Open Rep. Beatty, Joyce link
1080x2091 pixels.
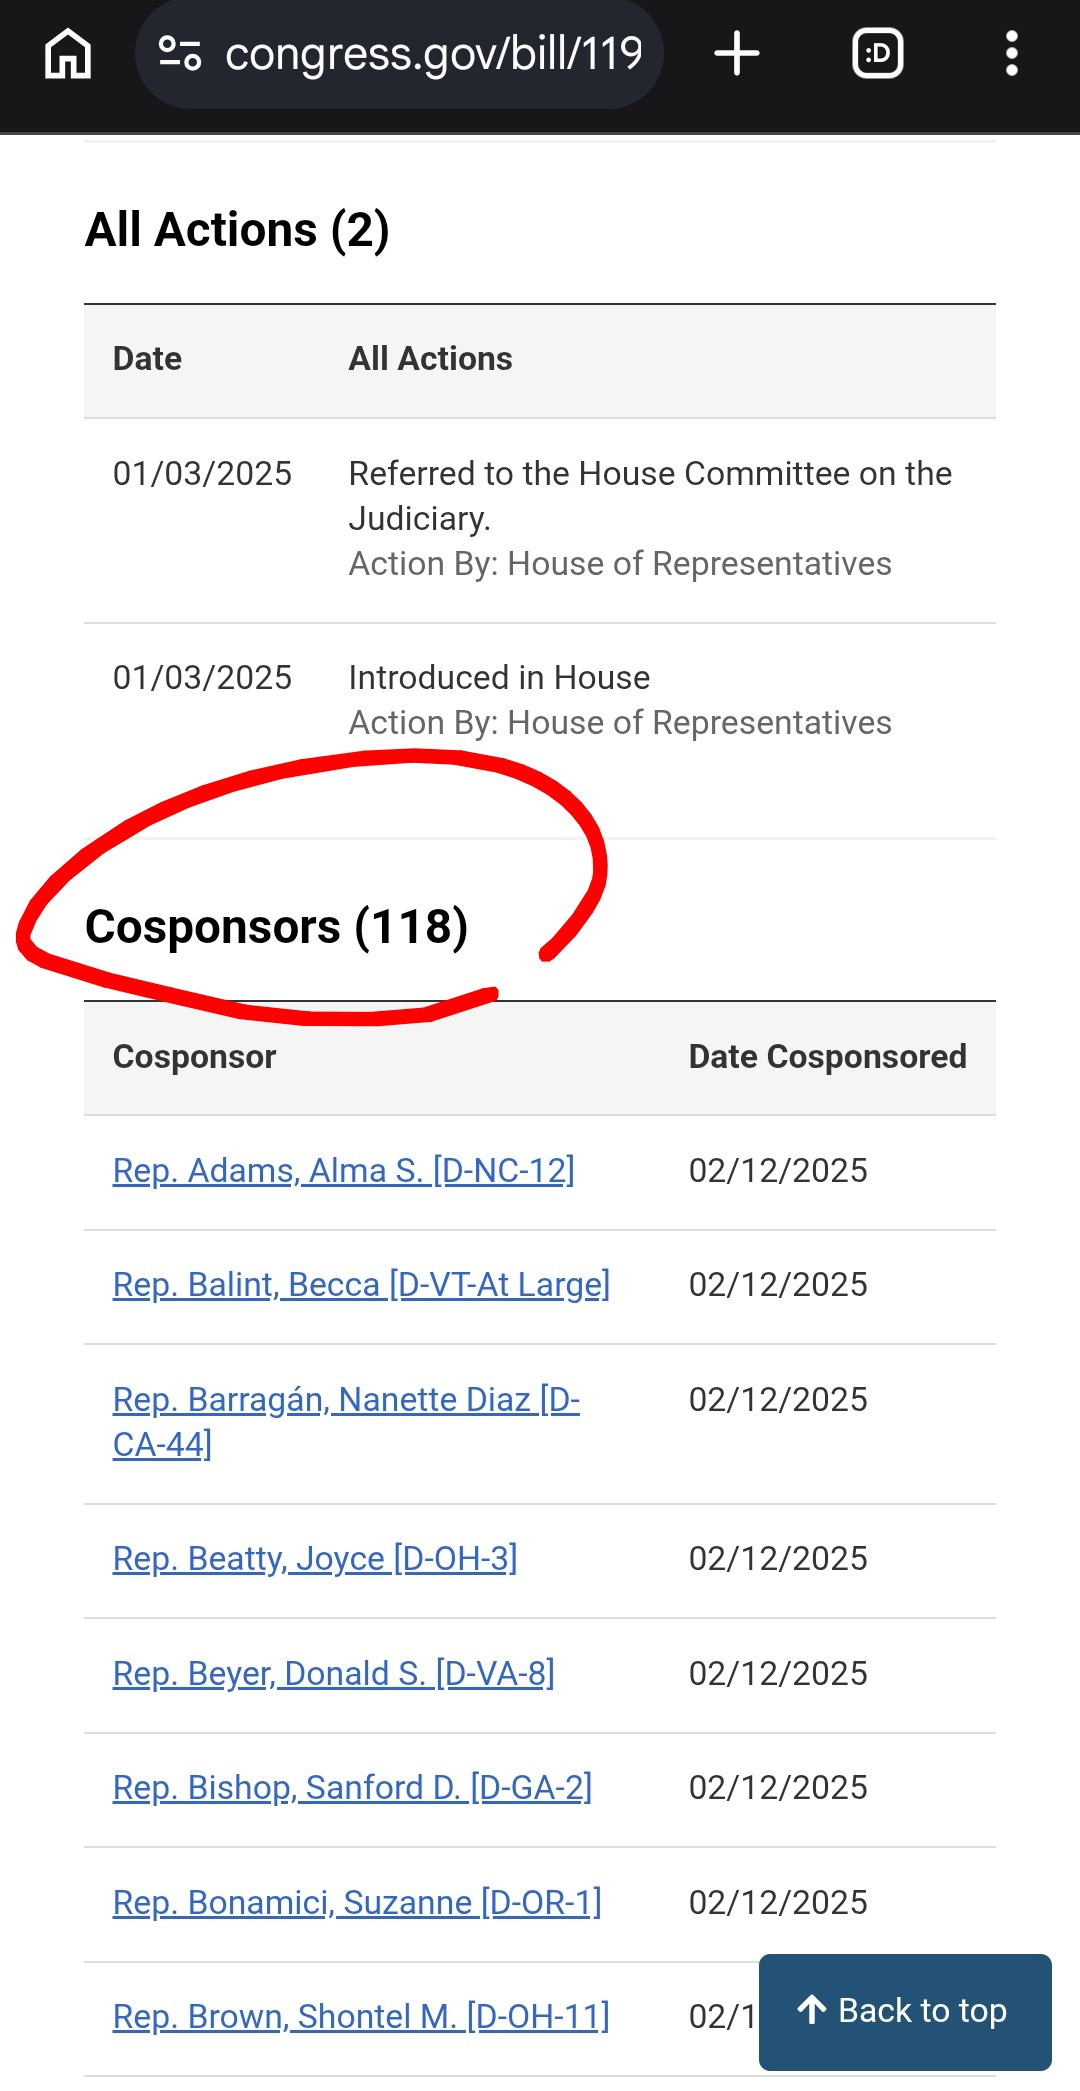(315, 1558)
